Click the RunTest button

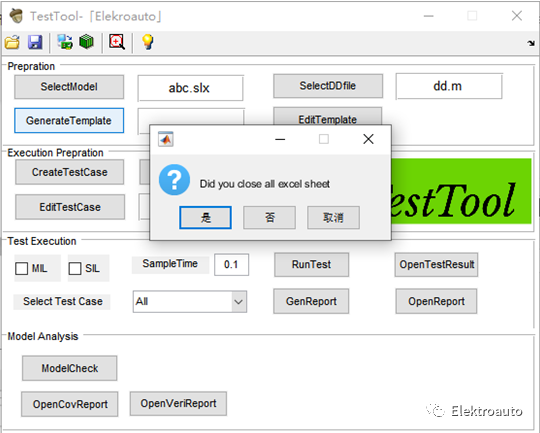[x=311, y=265]
